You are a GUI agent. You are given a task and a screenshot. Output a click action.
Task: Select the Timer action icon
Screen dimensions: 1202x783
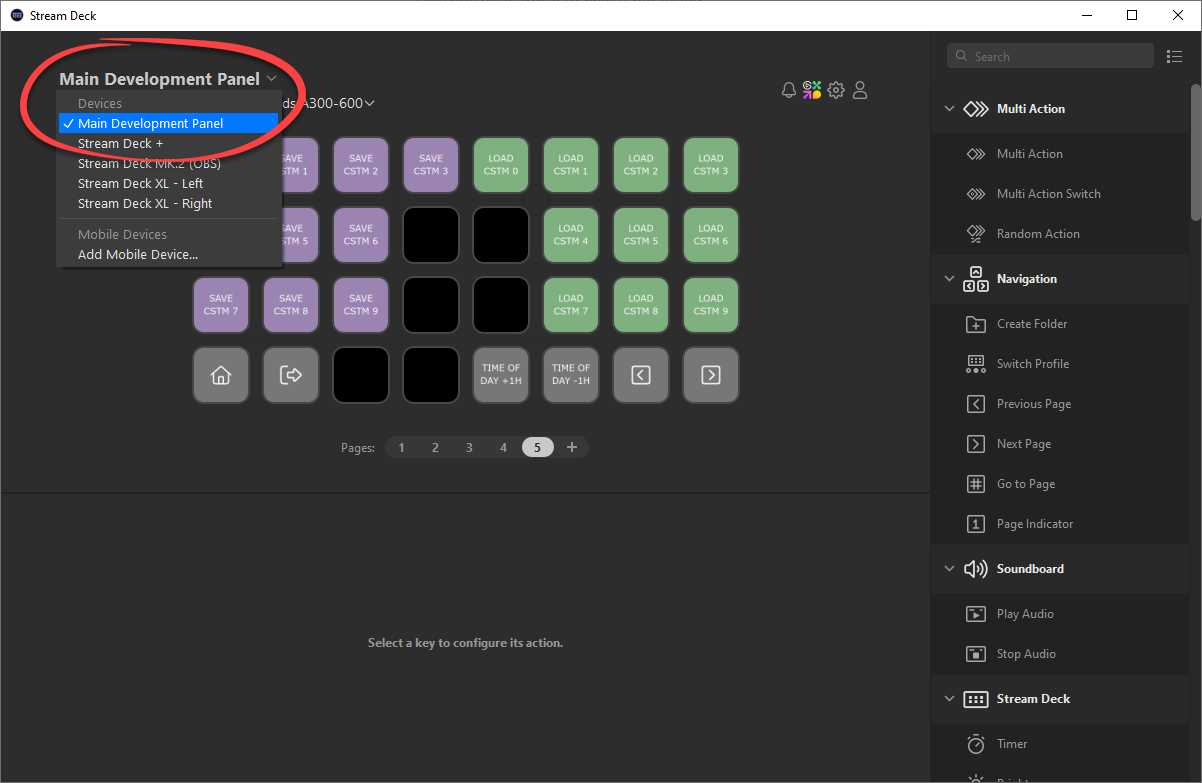[x=976, y=744]
